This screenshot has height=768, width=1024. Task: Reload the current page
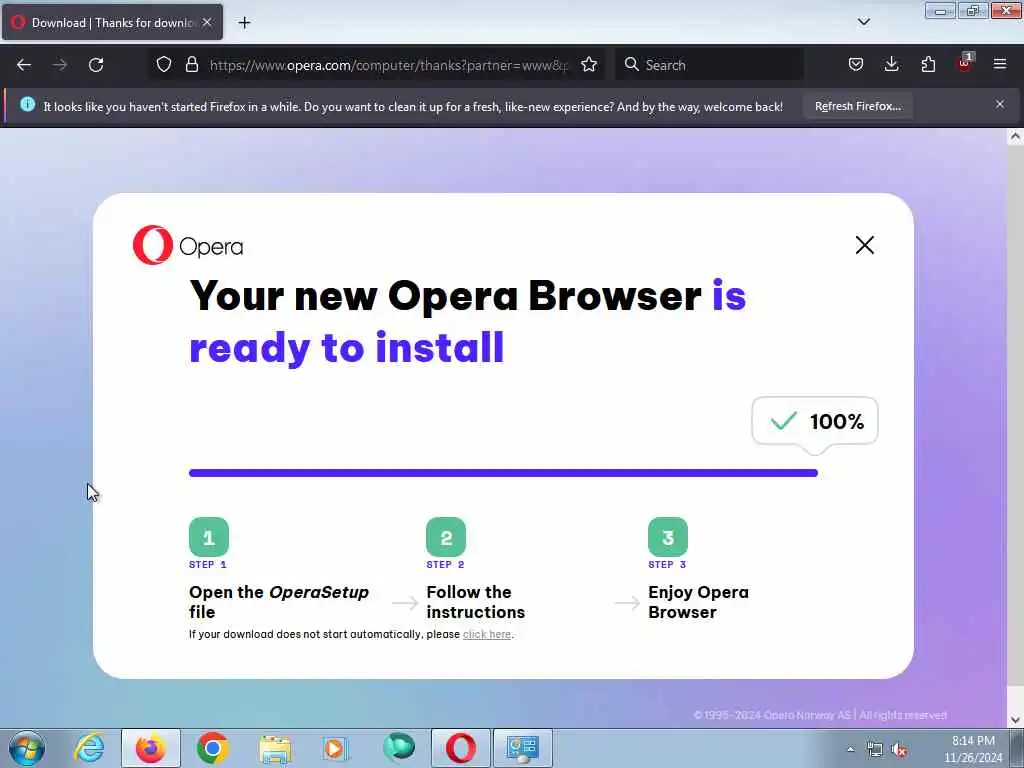pyautogui.click(x=96, y=65)
